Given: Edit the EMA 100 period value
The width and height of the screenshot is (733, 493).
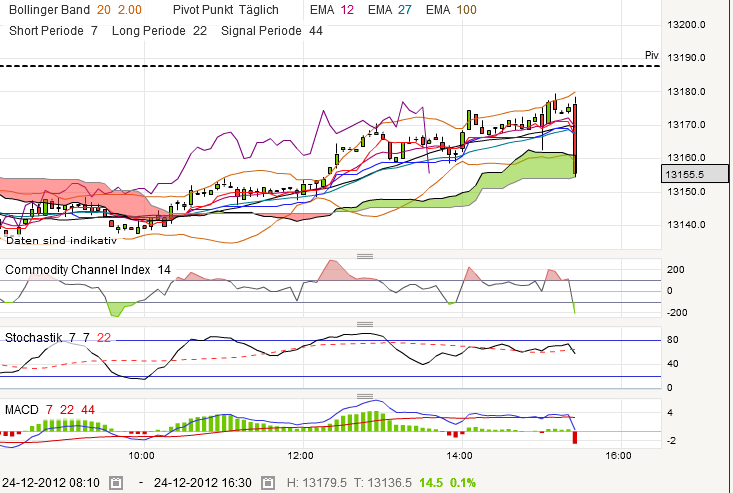Looking at the screenshot, I should click(x=467, y=10).
